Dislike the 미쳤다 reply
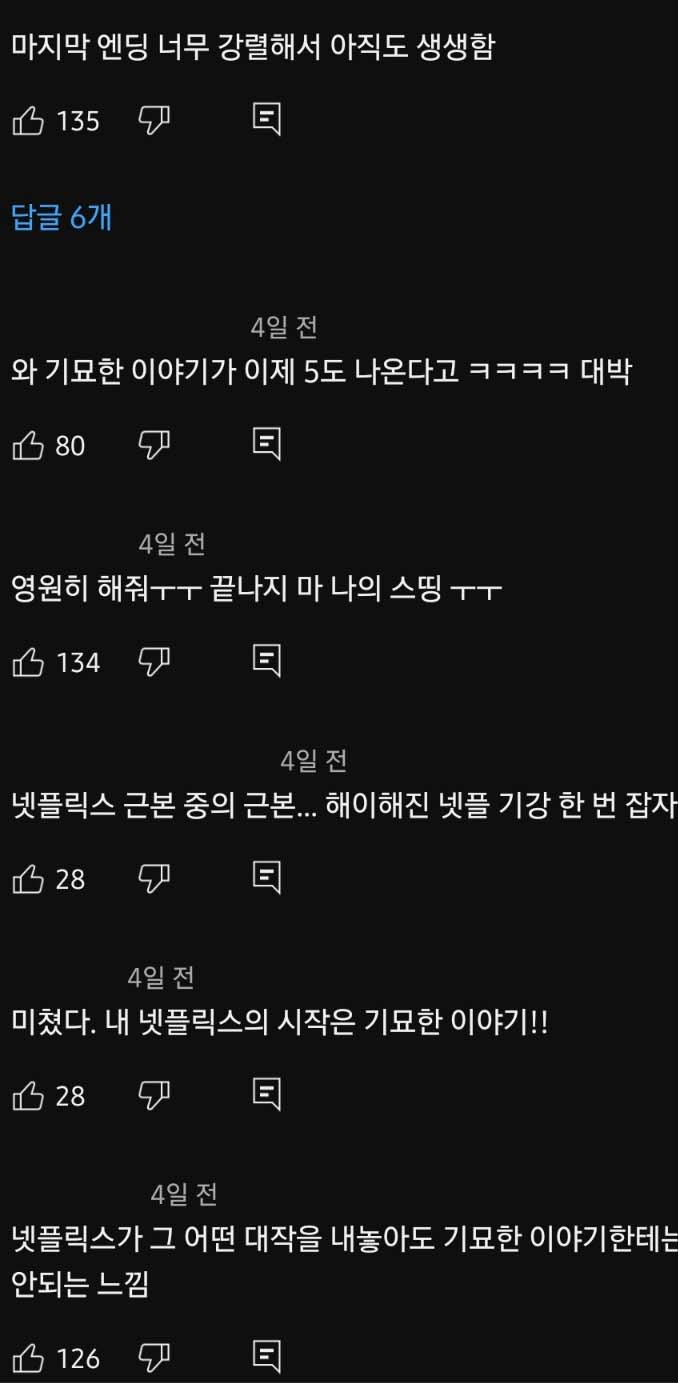The width and height of the screenshot is (678, 1383). (x=153, y=1097)
